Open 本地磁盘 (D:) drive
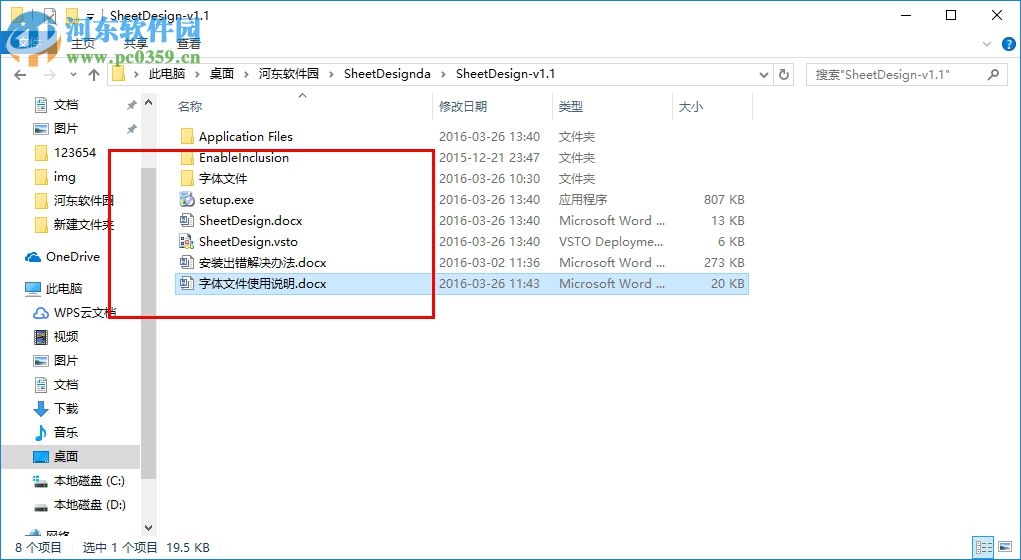Screen dimensions: 1021x560 click(79, 505)
